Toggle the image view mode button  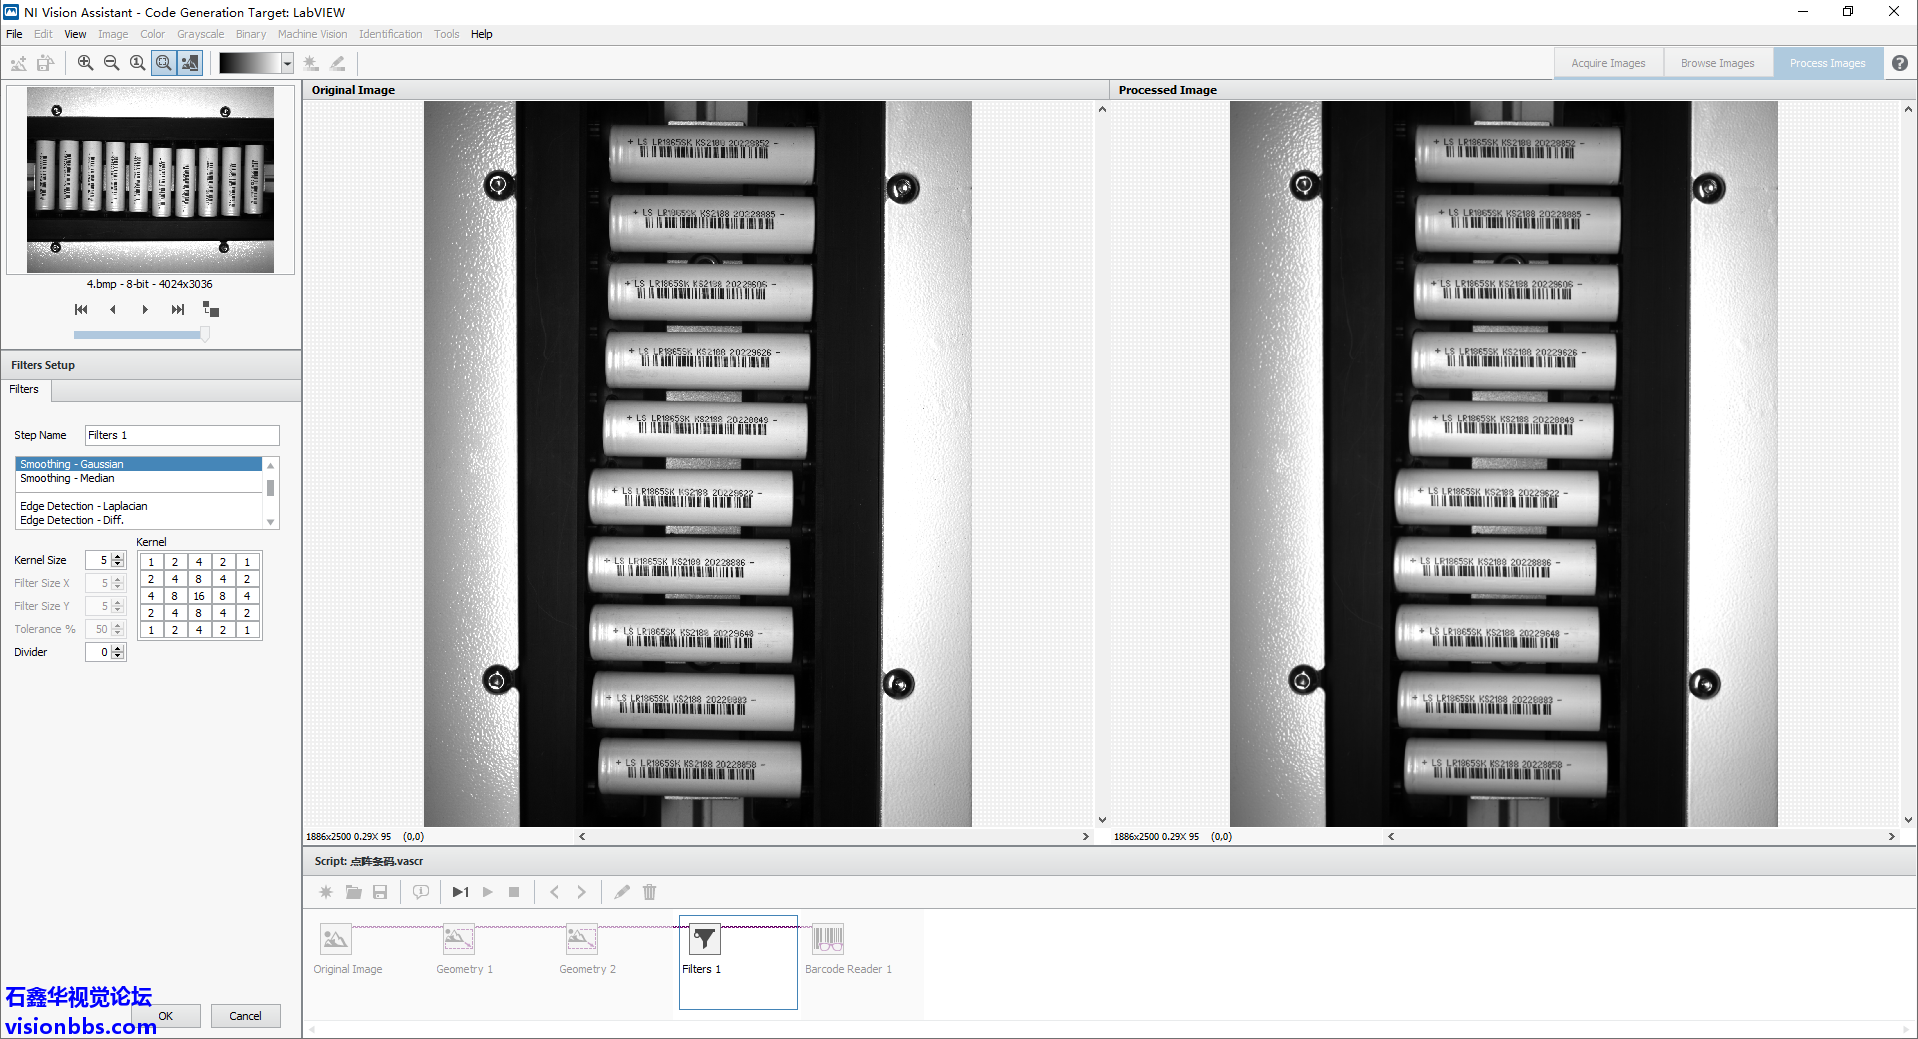click(x=189, y=63)
